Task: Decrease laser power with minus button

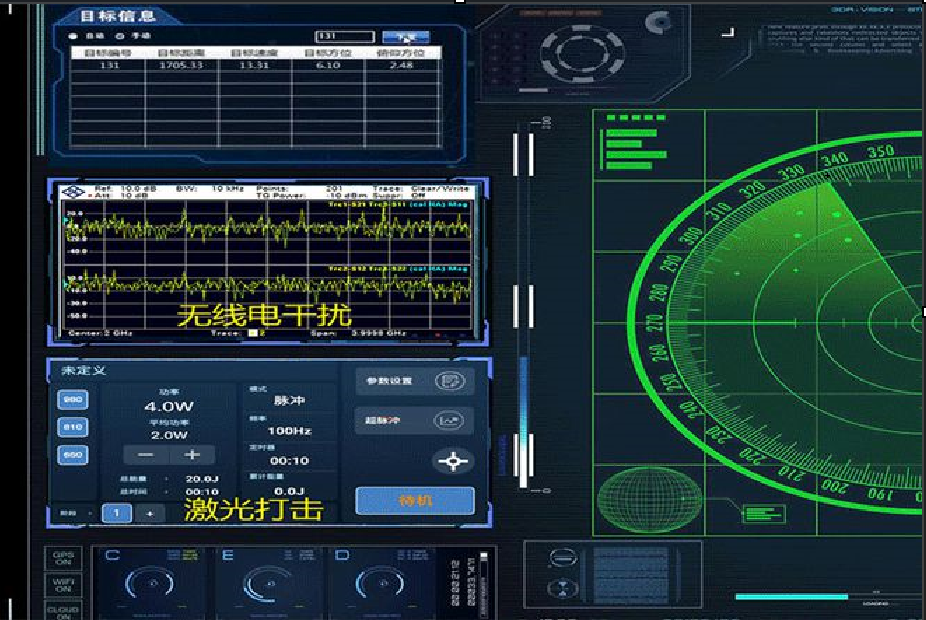Action: tap(146, 455)
